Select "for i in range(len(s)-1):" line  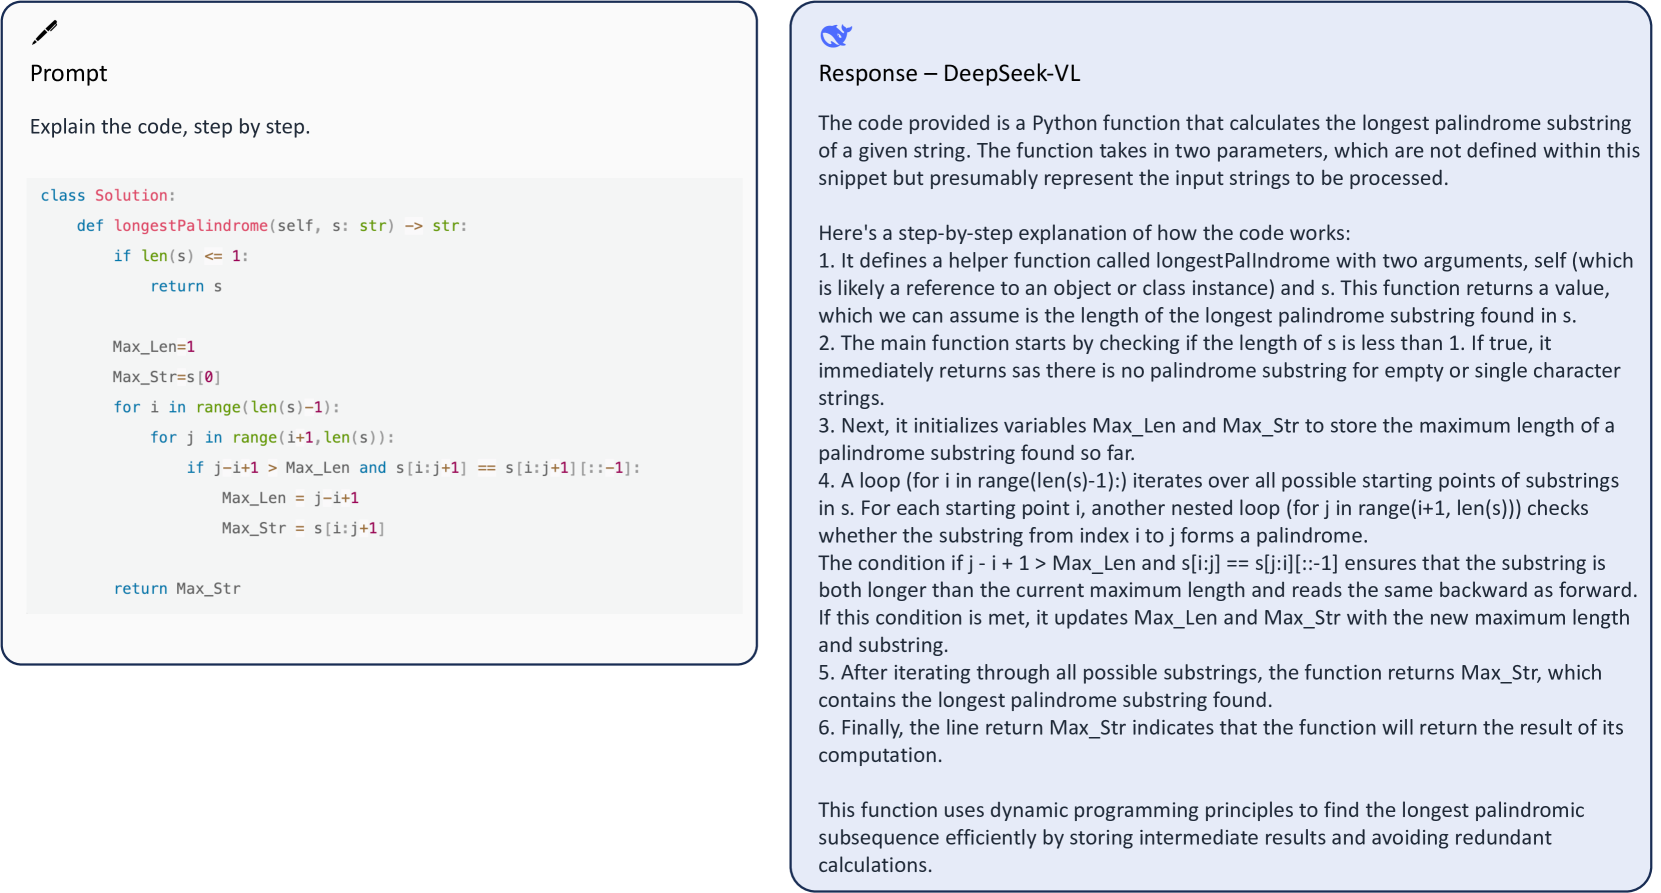coord(227,407)
